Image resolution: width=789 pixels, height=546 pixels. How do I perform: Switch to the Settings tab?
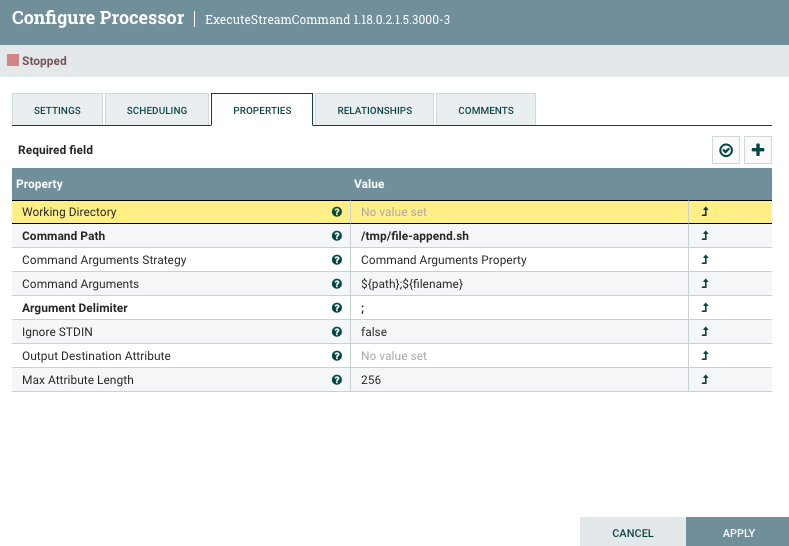[x=57, y=110]
